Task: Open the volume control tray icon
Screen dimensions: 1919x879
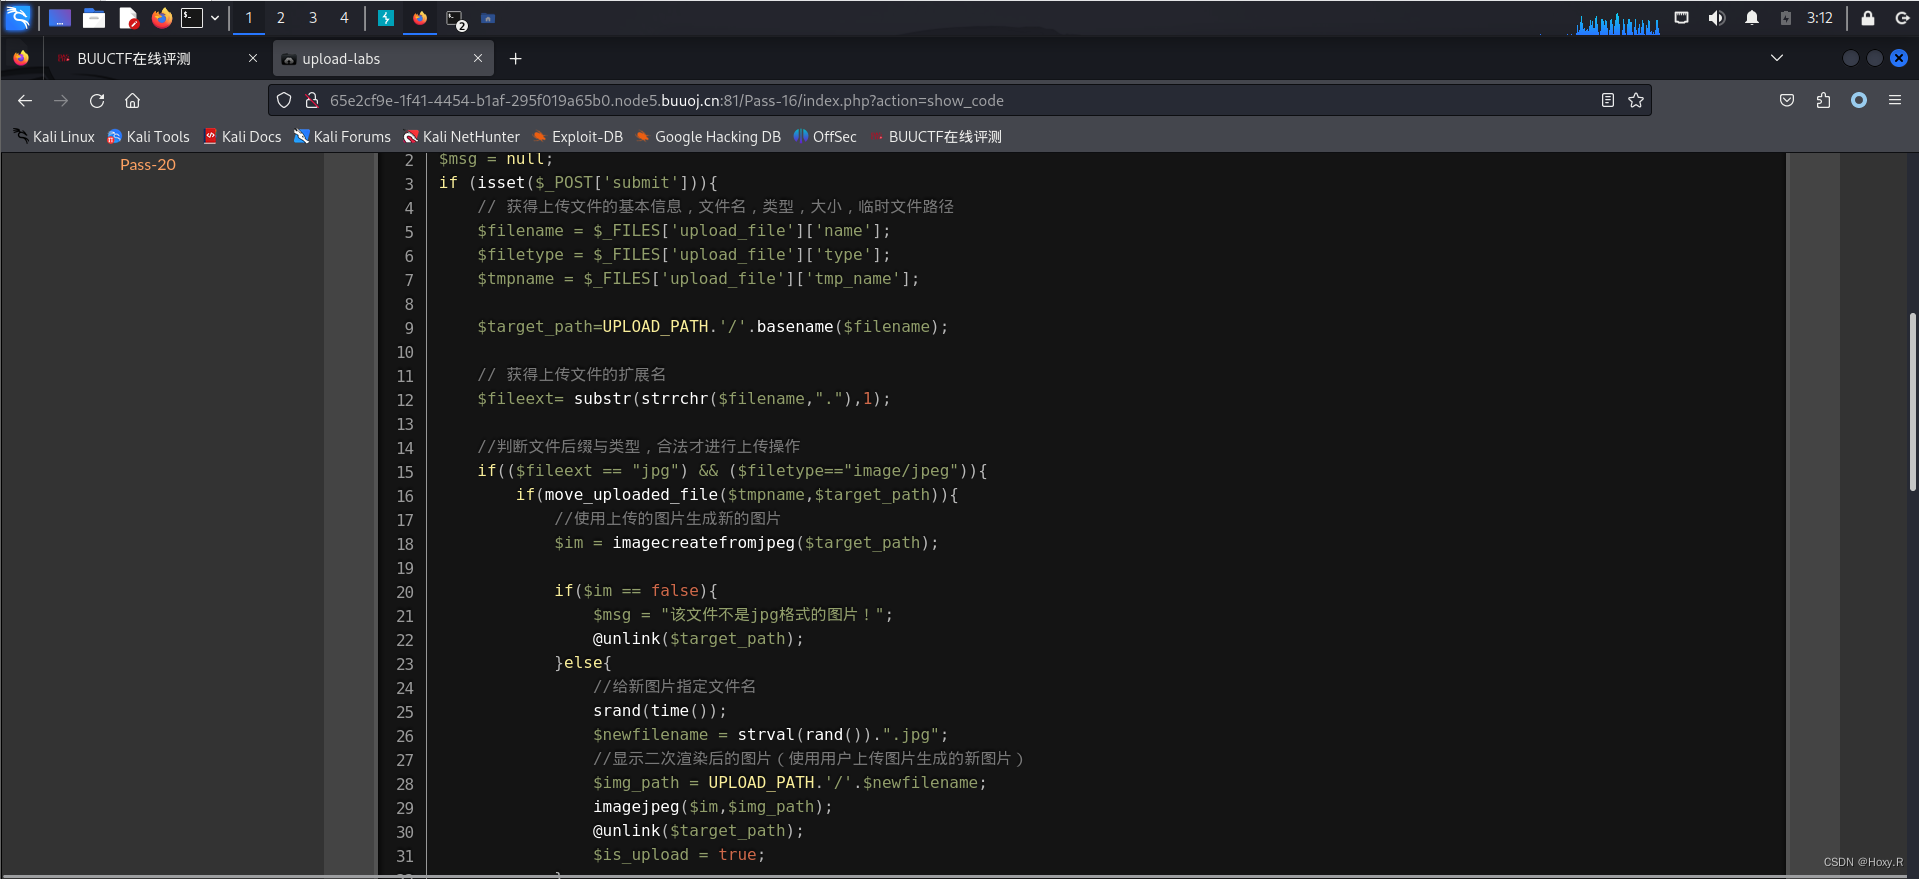Action: pyautogui.click(x=1717, y=18)
